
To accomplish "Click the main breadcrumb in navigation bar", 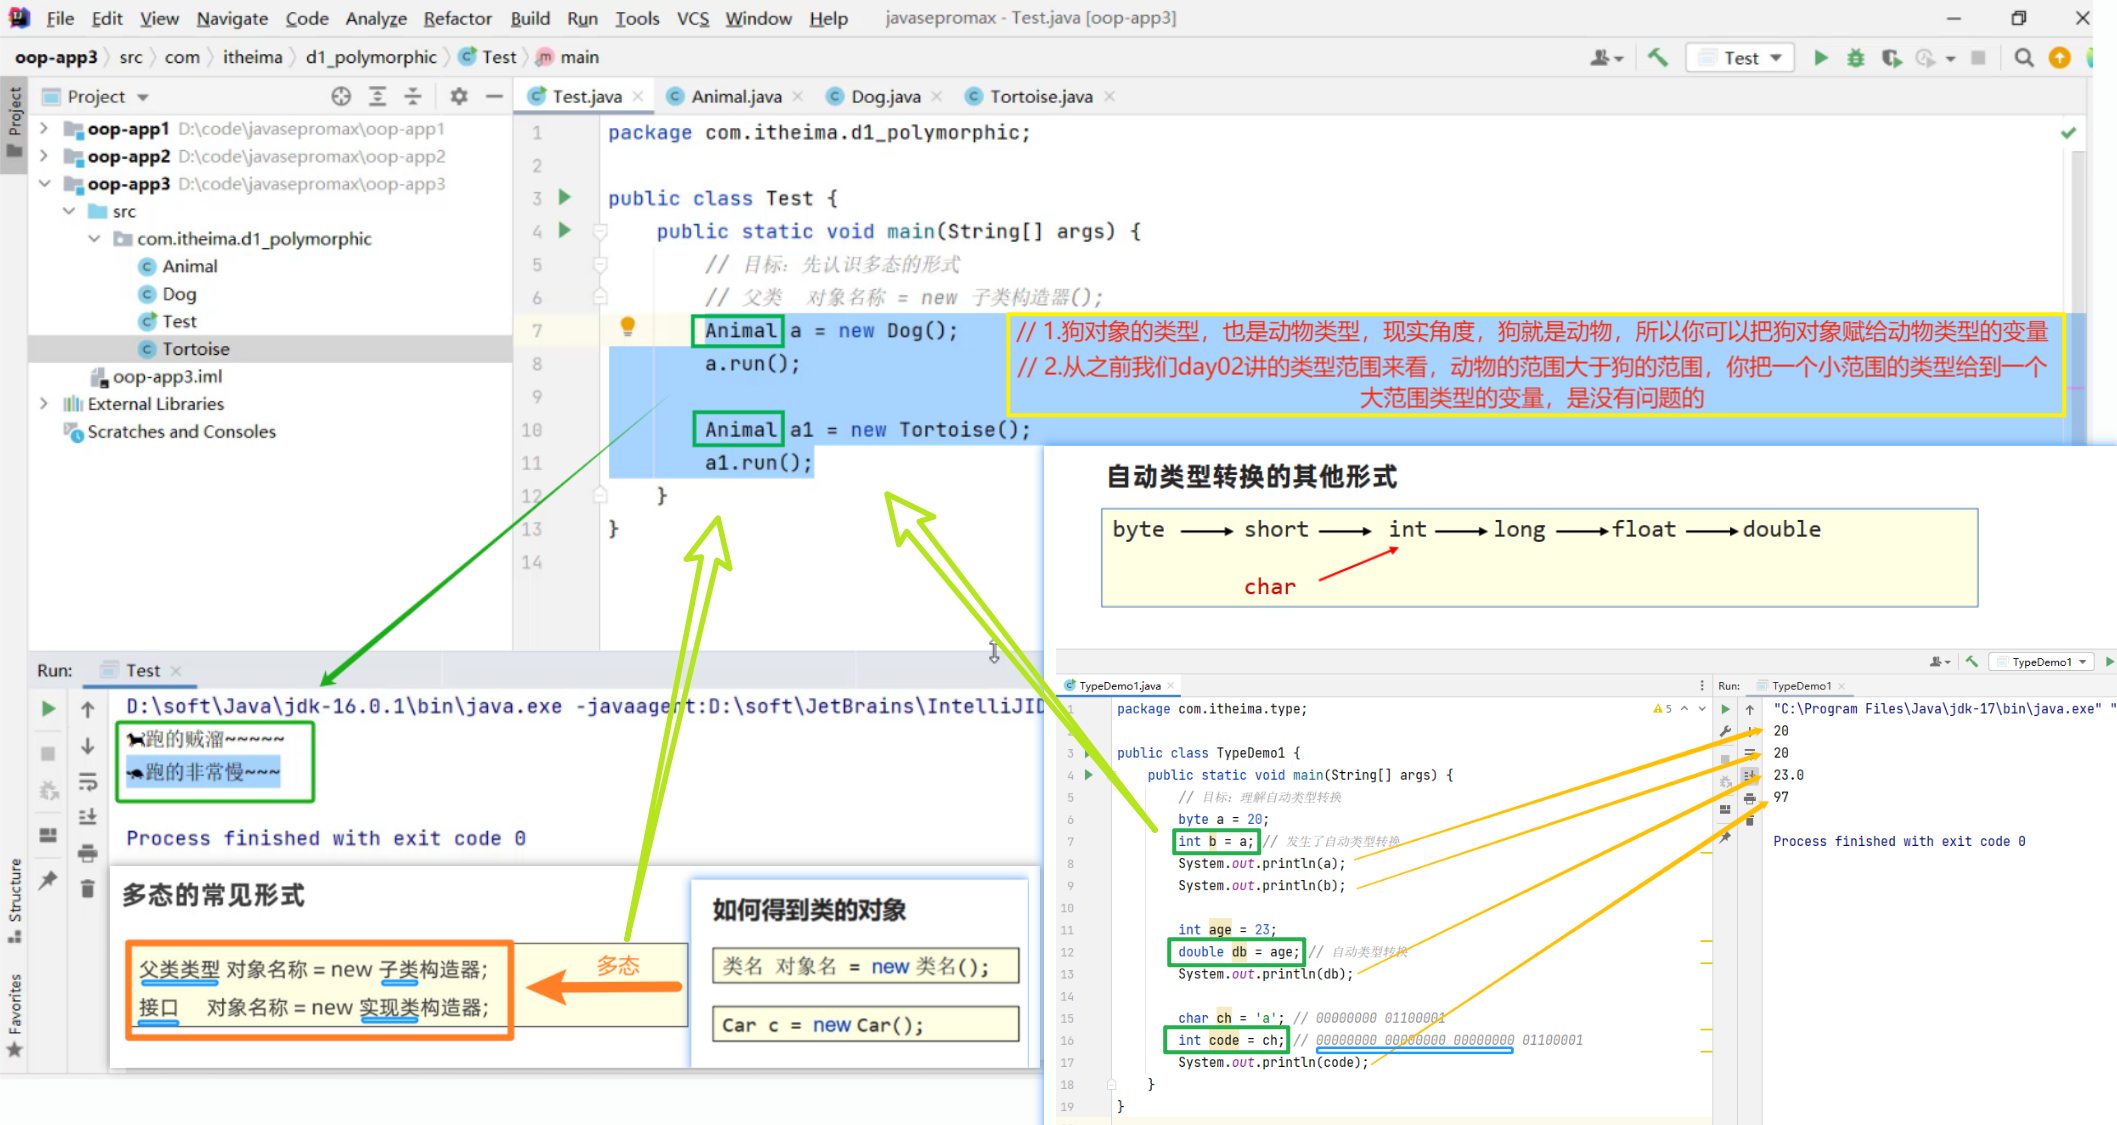I will pos(578,57).
